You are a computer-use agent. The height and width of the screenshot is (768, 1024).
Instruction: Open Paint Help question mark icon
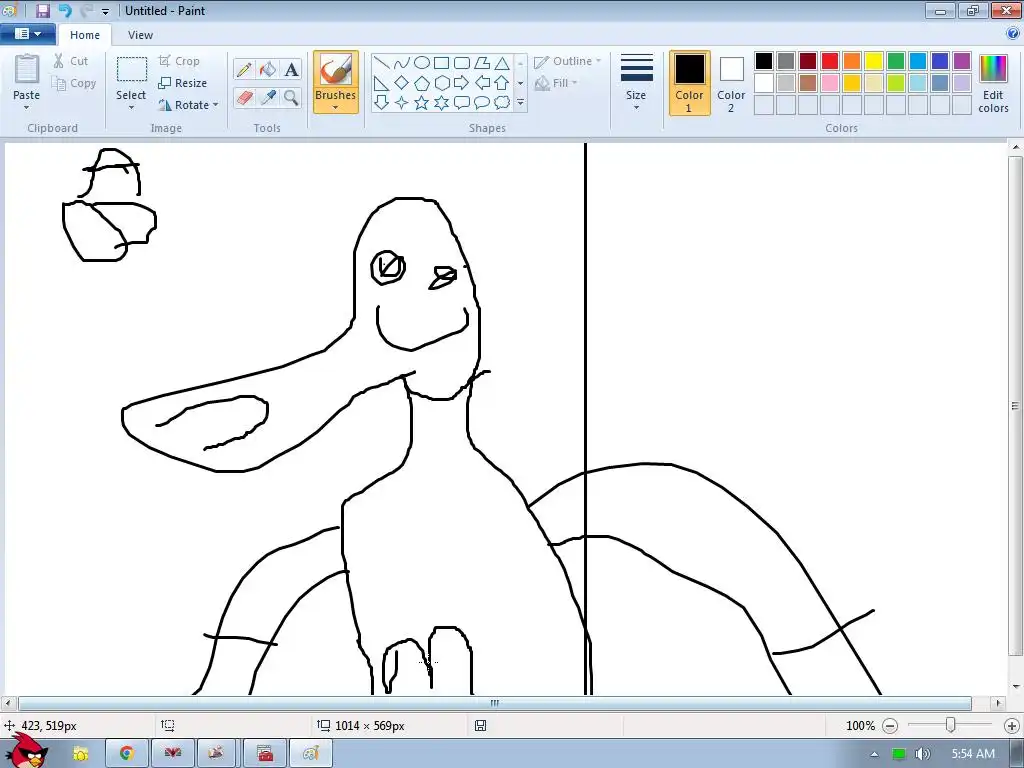point(1013,34)
